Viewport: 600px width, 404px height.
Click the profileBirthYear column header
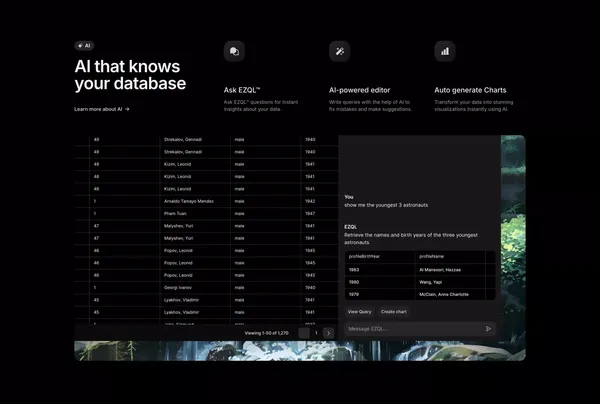[x=380, y=256]
